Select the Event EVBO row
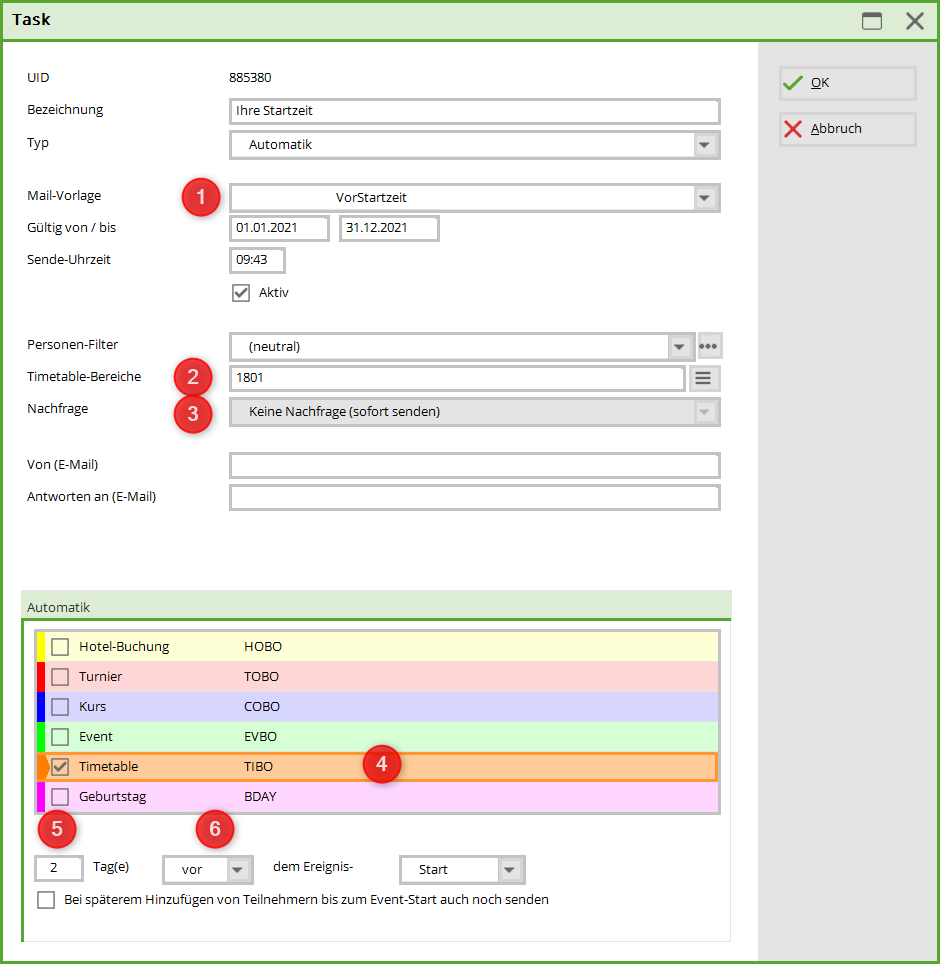 point(400,737)
